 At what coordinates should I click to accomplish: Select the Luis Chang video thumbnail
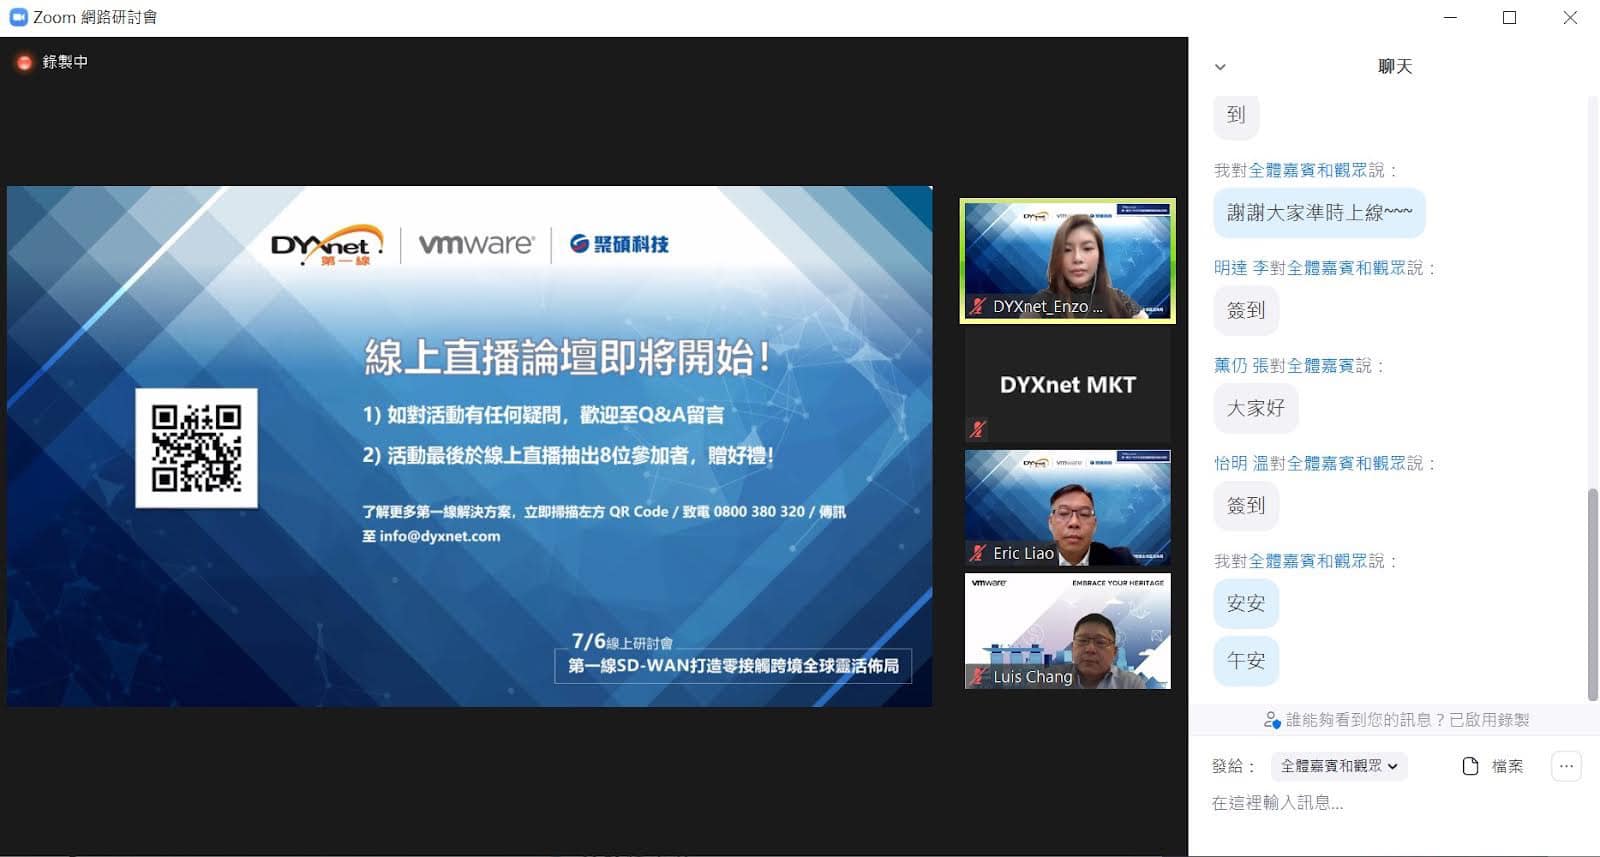[x=1067, y=631]
